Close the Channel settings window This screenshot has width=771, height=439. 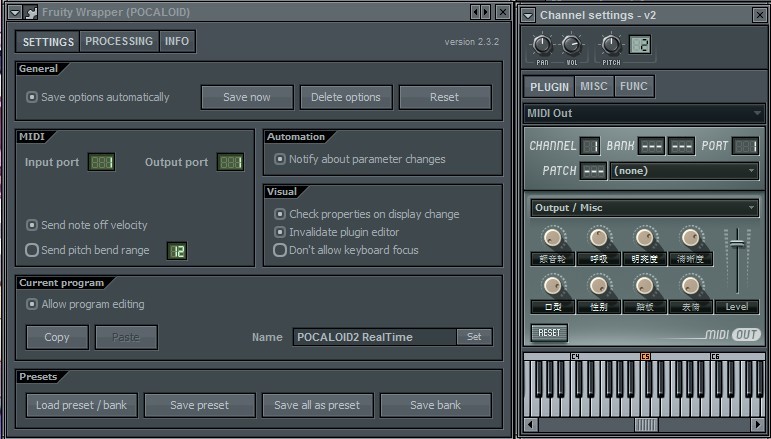pos(759,15)
